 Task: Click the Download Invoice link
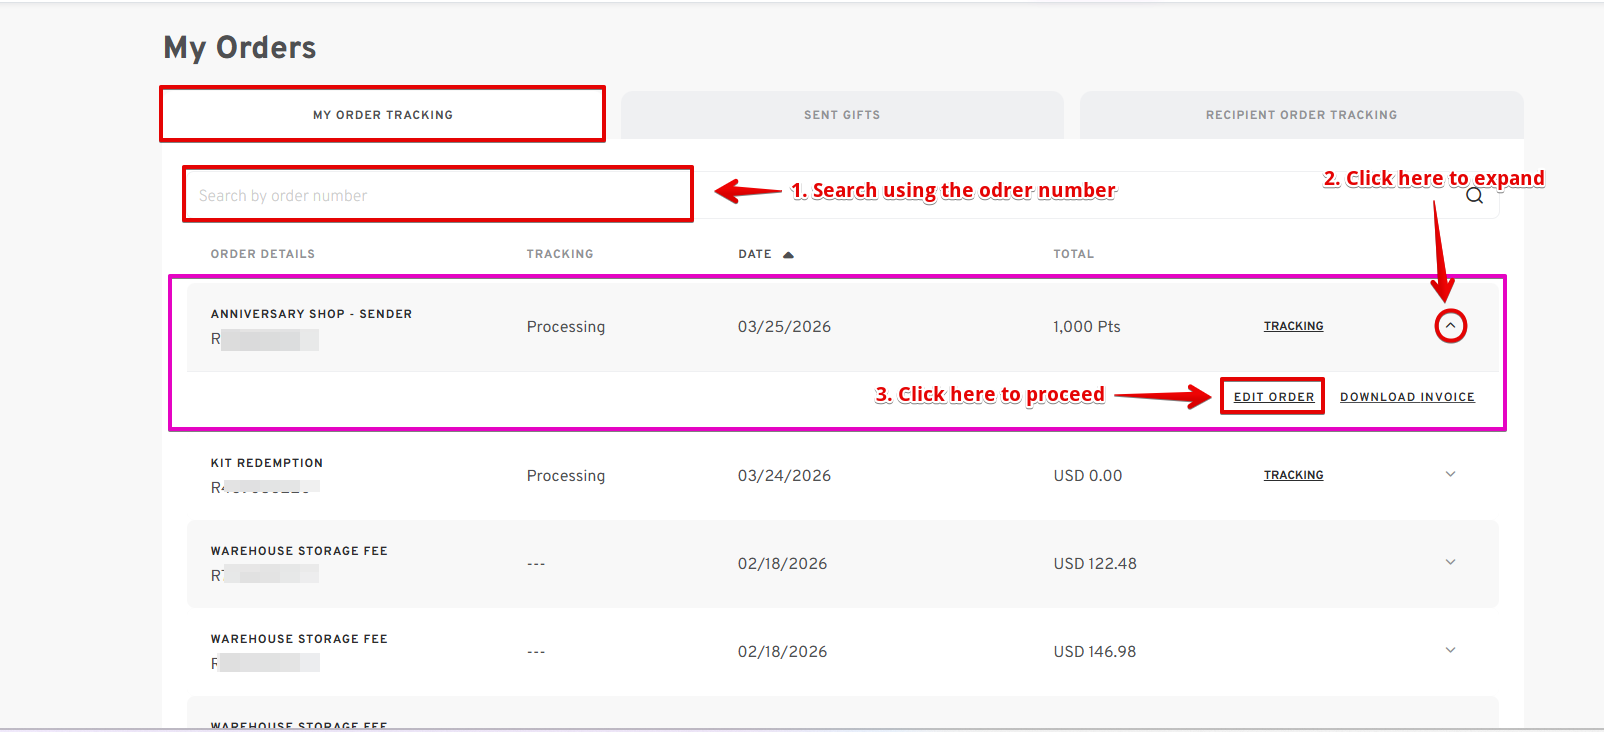1407,397
